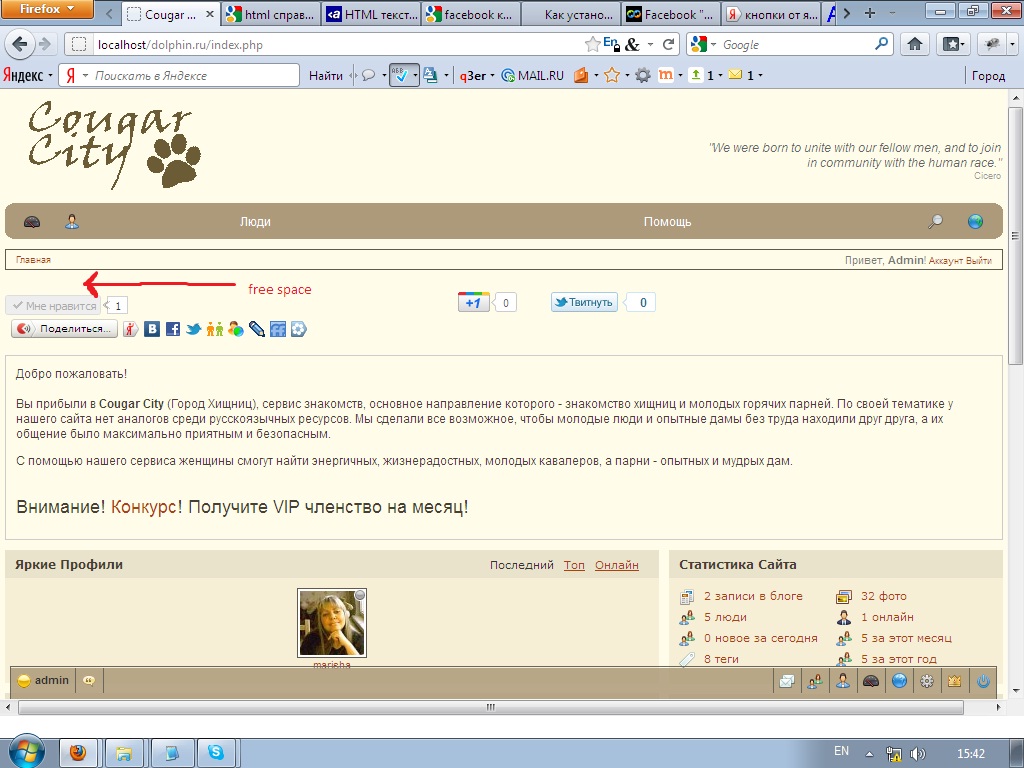
Task: Click the Yandex bar settings gear icon
Action: point(643,75)
